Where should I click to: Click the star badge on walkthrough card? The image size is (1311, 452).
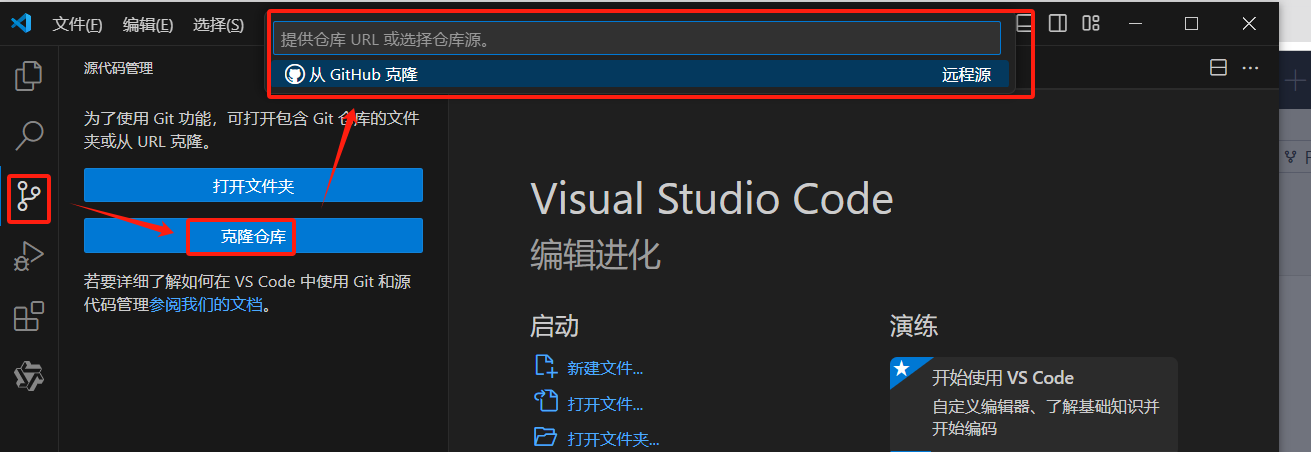[x=902, y=369]
